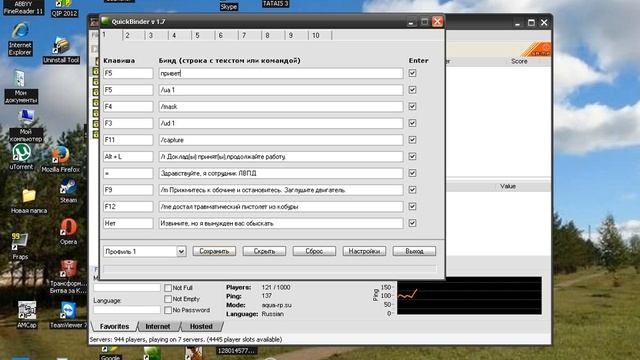Open Uninstall Tool desktop shortcut
This screenshot has height=360, width=640.
pos(61,51)
